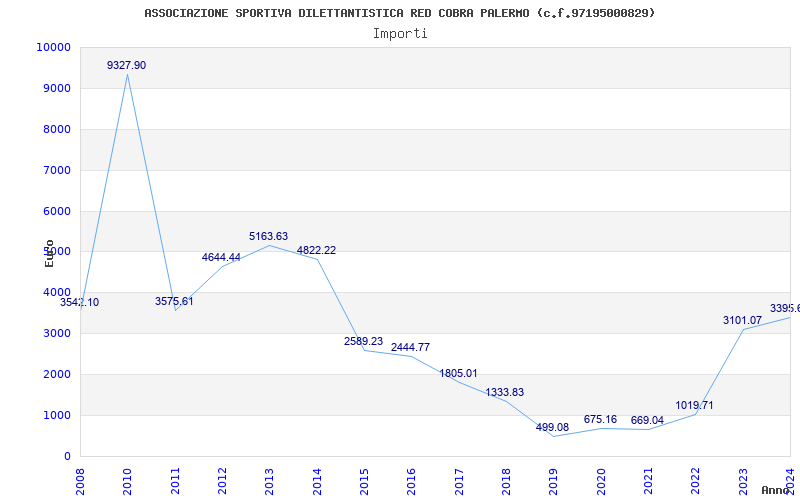Select the 1805.01 value label
The height and width of the screenshot is (500, 800).
[458, 373]
